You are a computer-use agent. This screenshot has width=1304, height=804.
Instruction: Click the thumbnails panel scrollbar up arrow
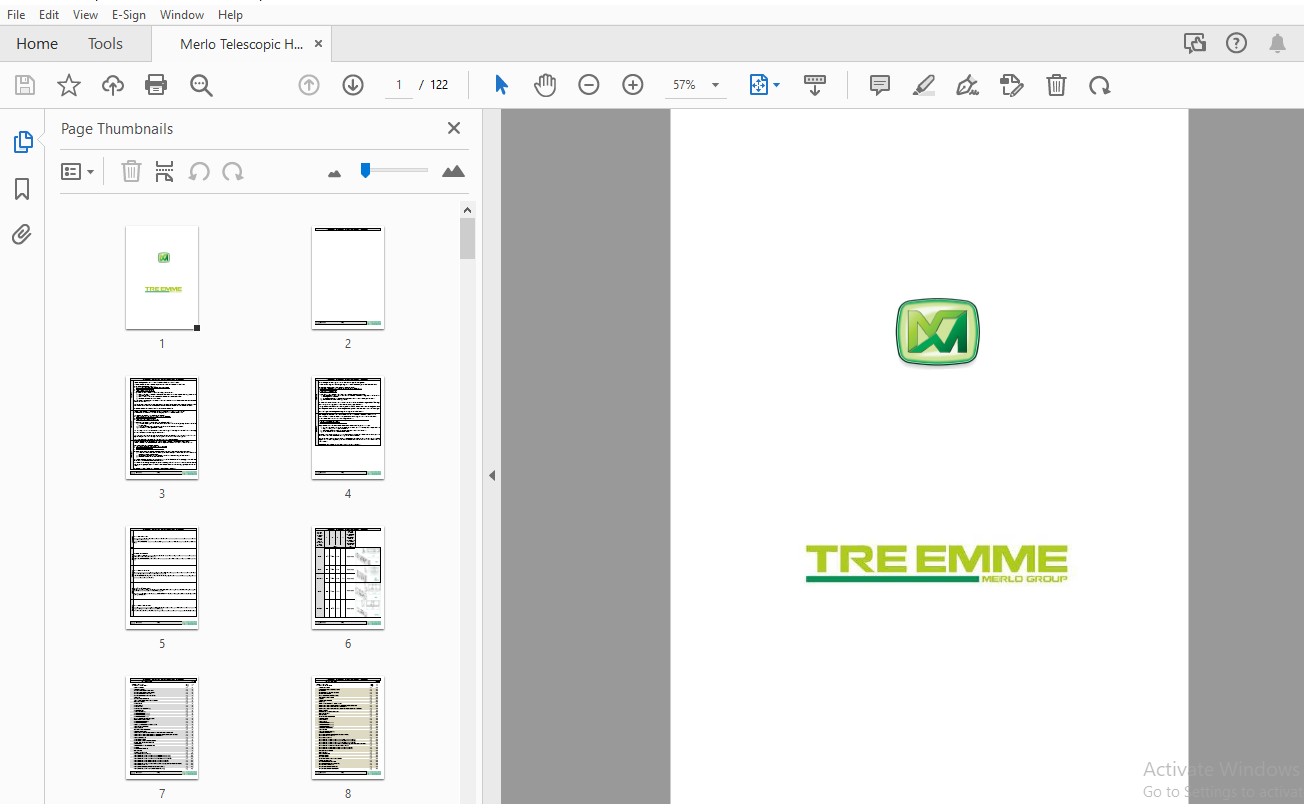tap(467, 210)
